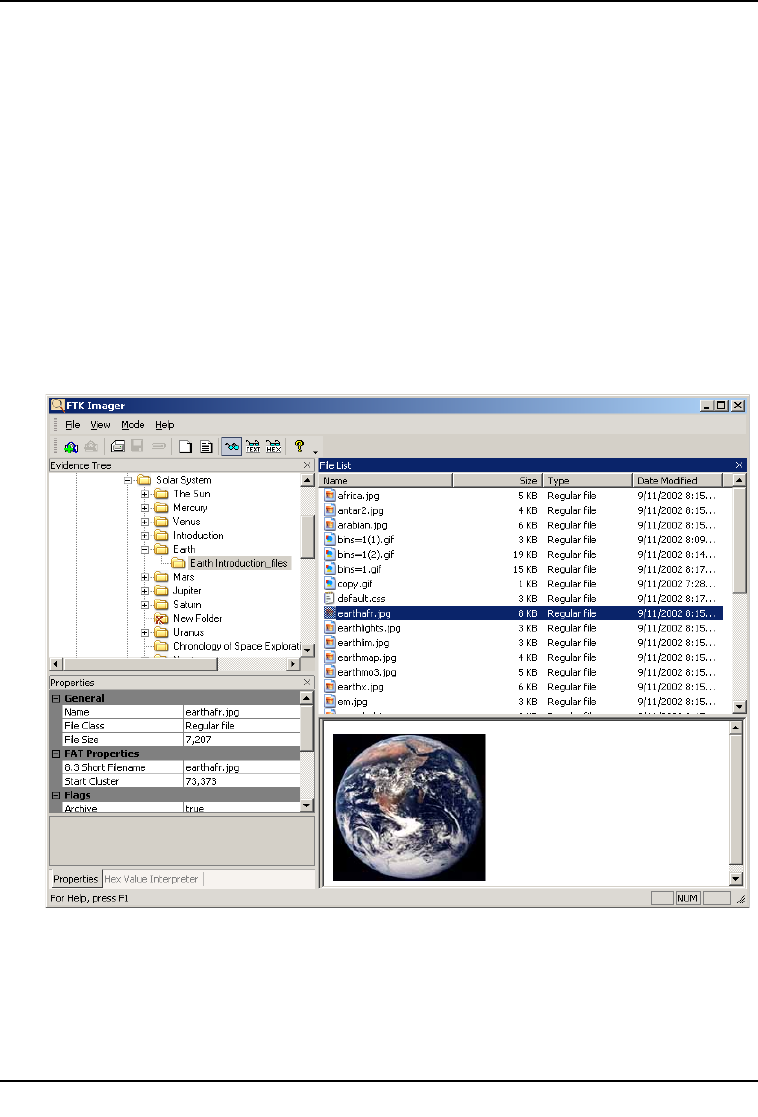Select em.jpg file icon
The height and width of the screenshot is (1117, 758).
pos(330,702)
